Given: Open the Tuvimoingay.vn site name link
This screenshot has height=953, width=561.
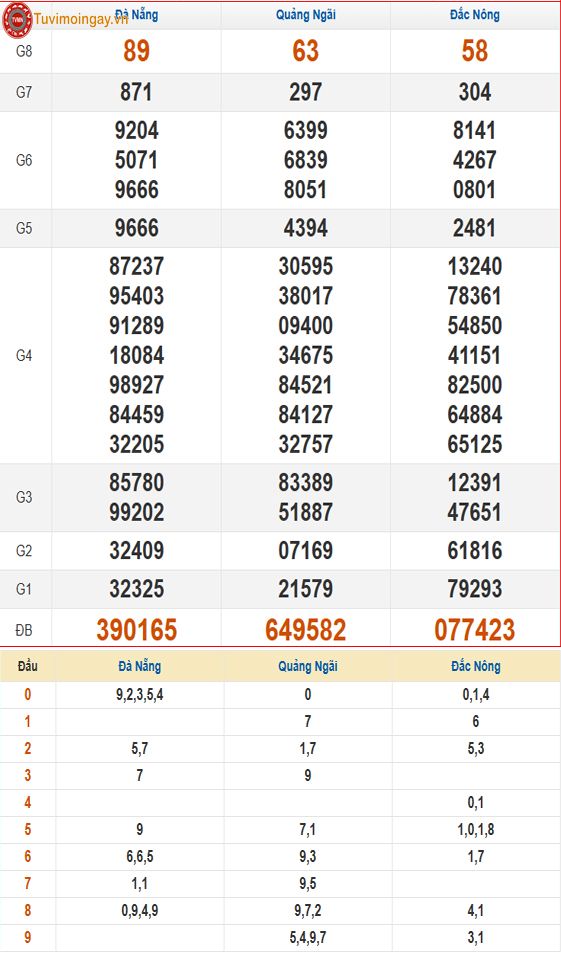Looking at the screenshot, I should [81, 19].
